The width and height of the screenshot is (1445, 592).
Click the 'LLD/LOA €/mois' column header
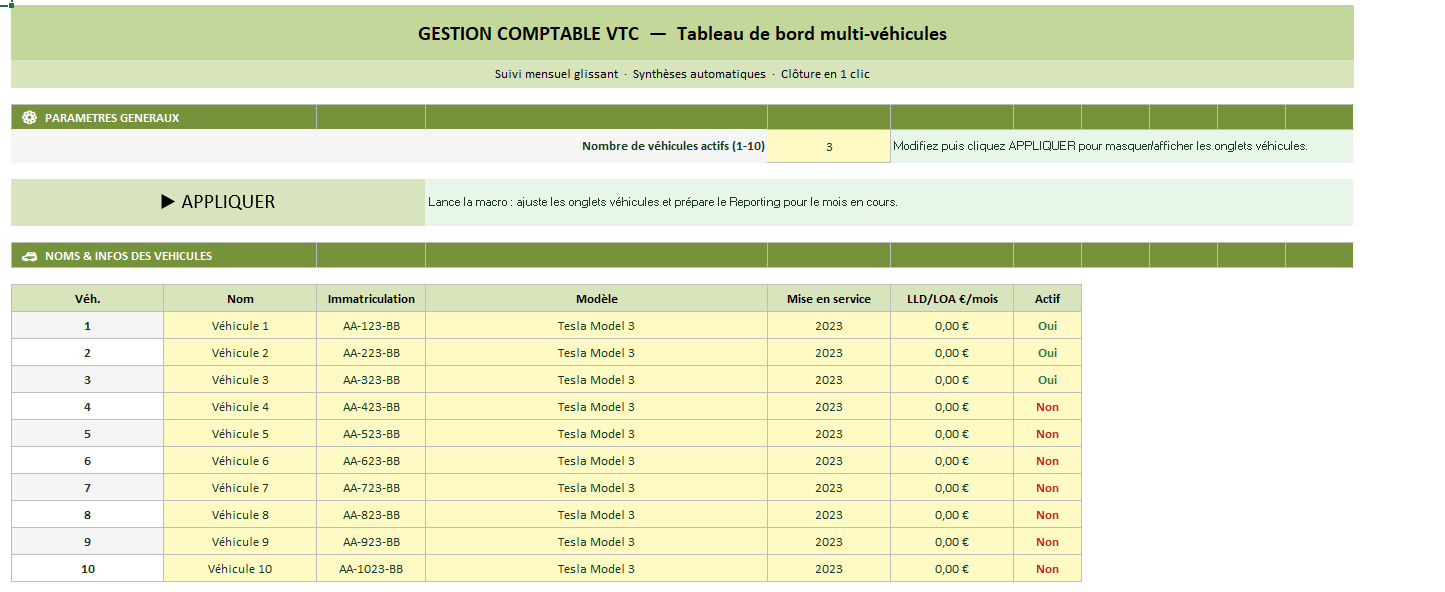(952, 299)
